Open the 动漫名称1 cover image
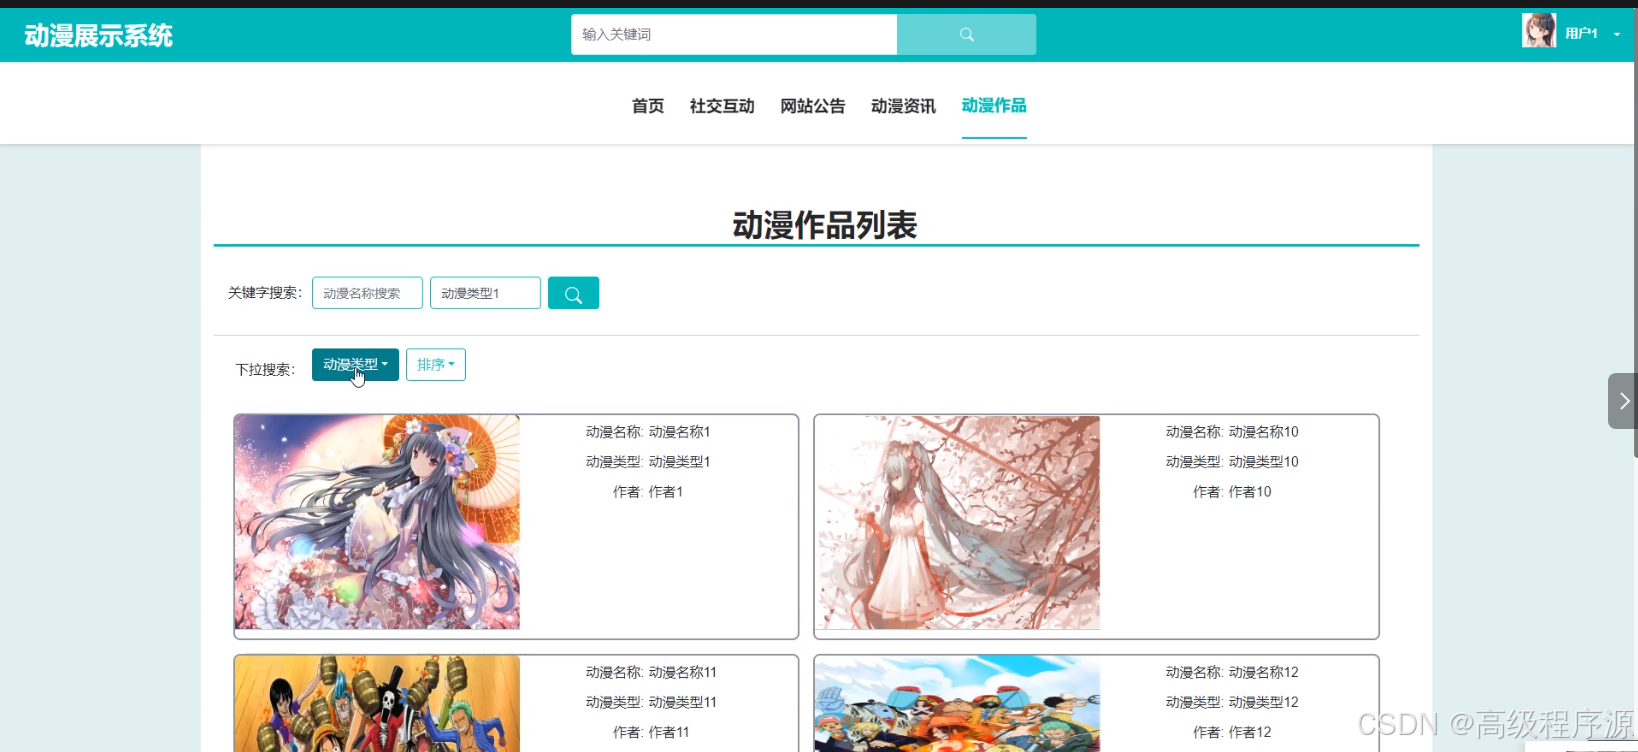 pyautogui.click(x=378, y=522)
